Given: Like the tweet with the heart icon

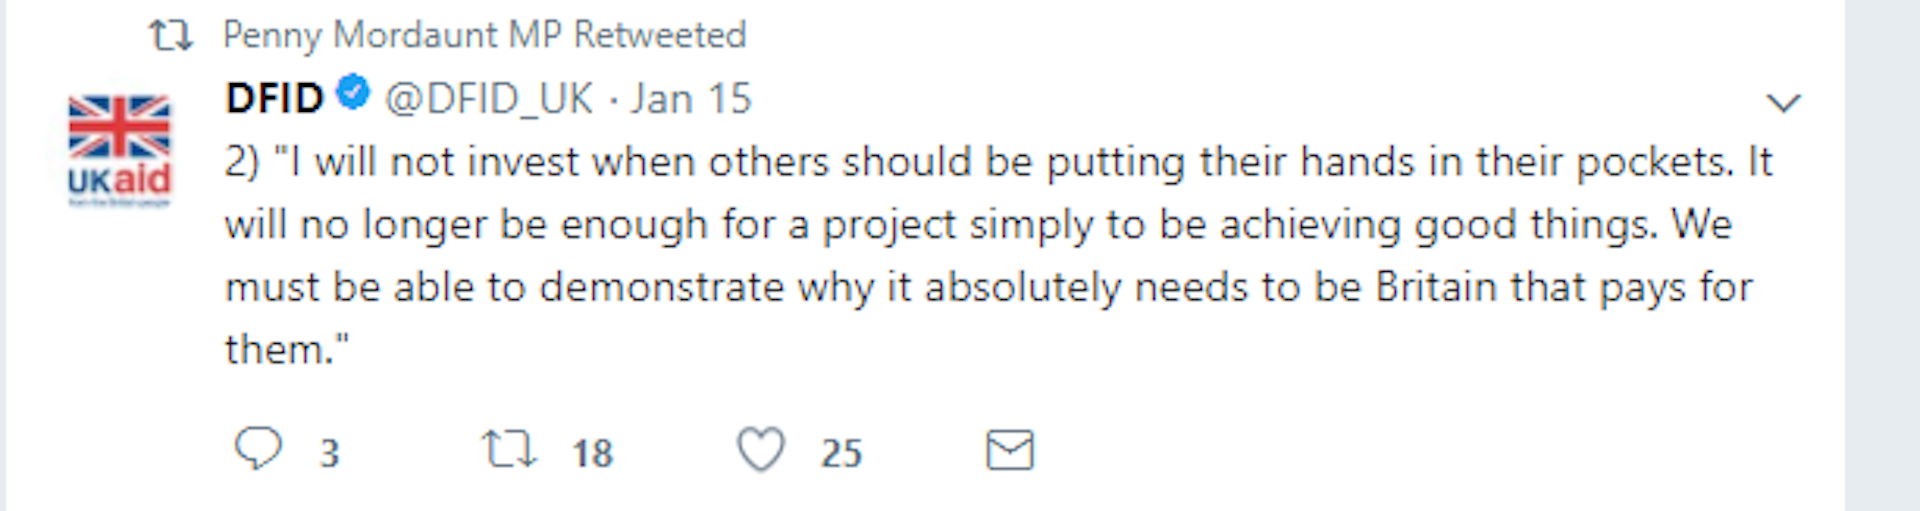Looking at the screenshot, I should (x=761, y=449).
